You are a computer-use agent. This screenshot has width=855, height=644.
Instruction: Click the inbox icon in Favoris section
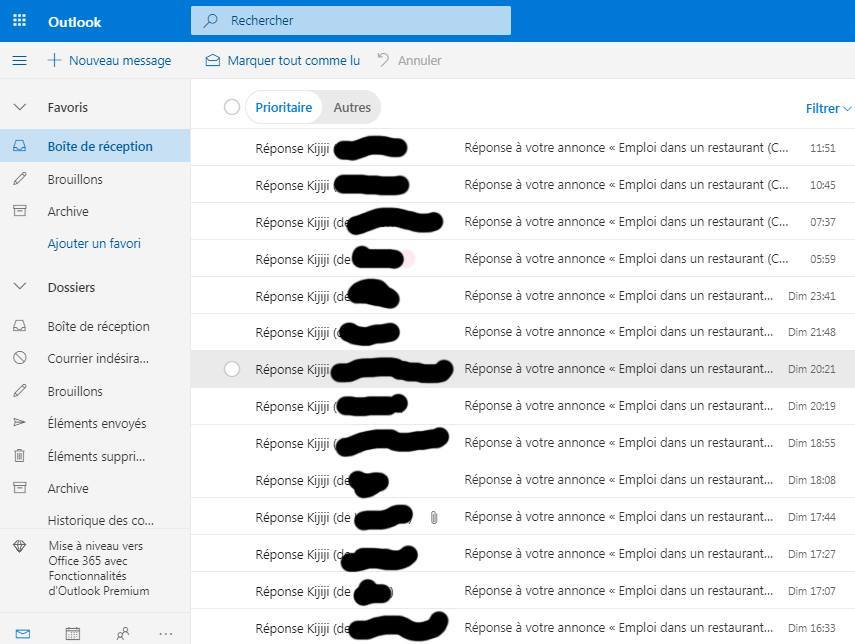(x=20, y=146)
